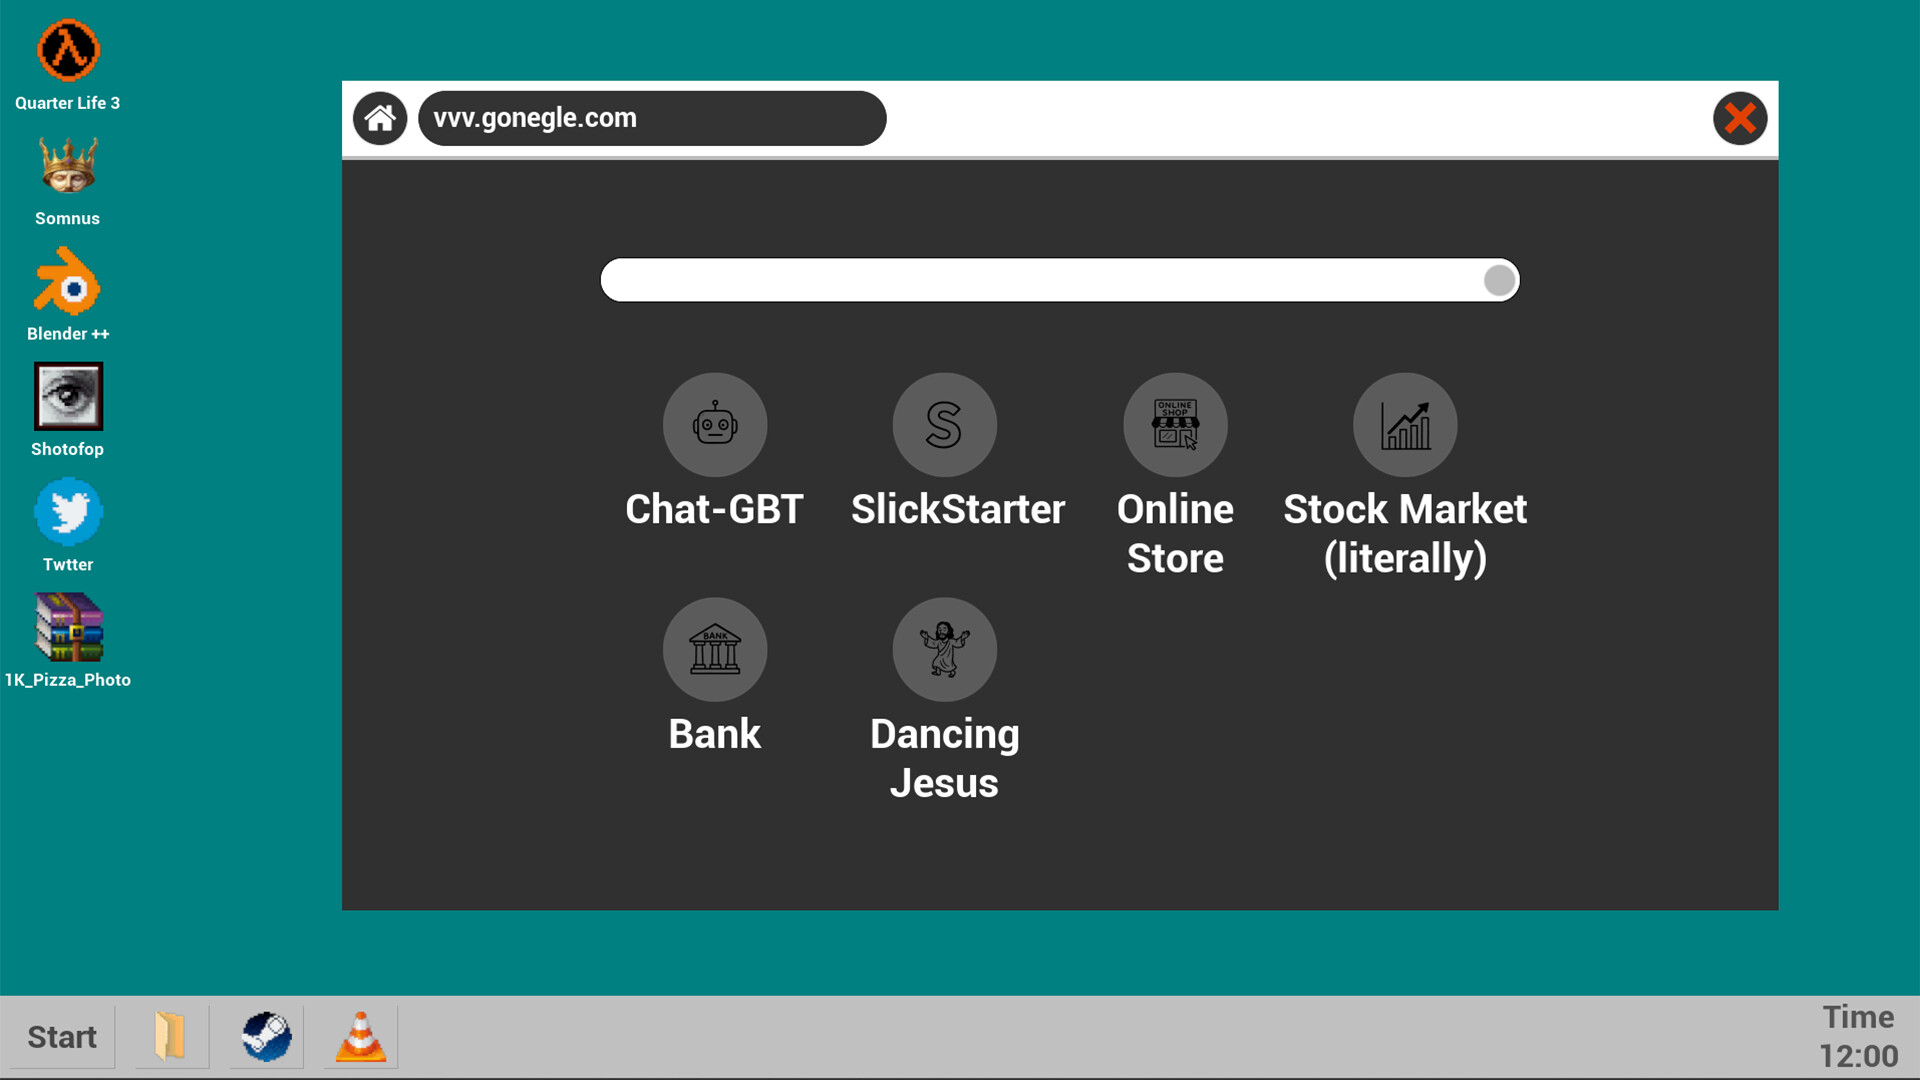The height and width of the screenshot is (1080, 1920).
Task: Open the Steam-like app in the taskbar
Action: 265,1037
